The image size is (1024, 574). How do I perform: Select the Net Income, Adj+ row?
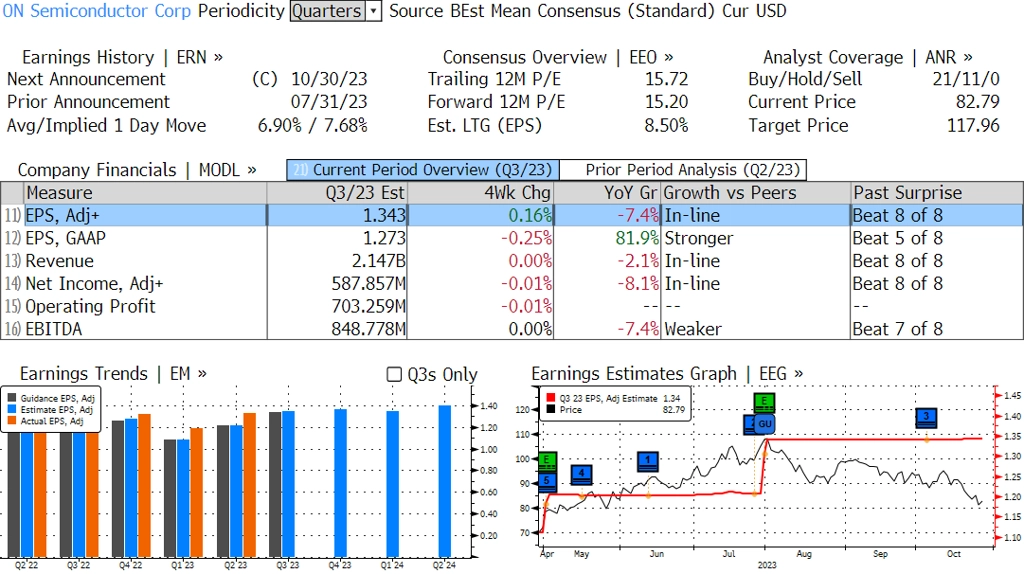point(512,284)
